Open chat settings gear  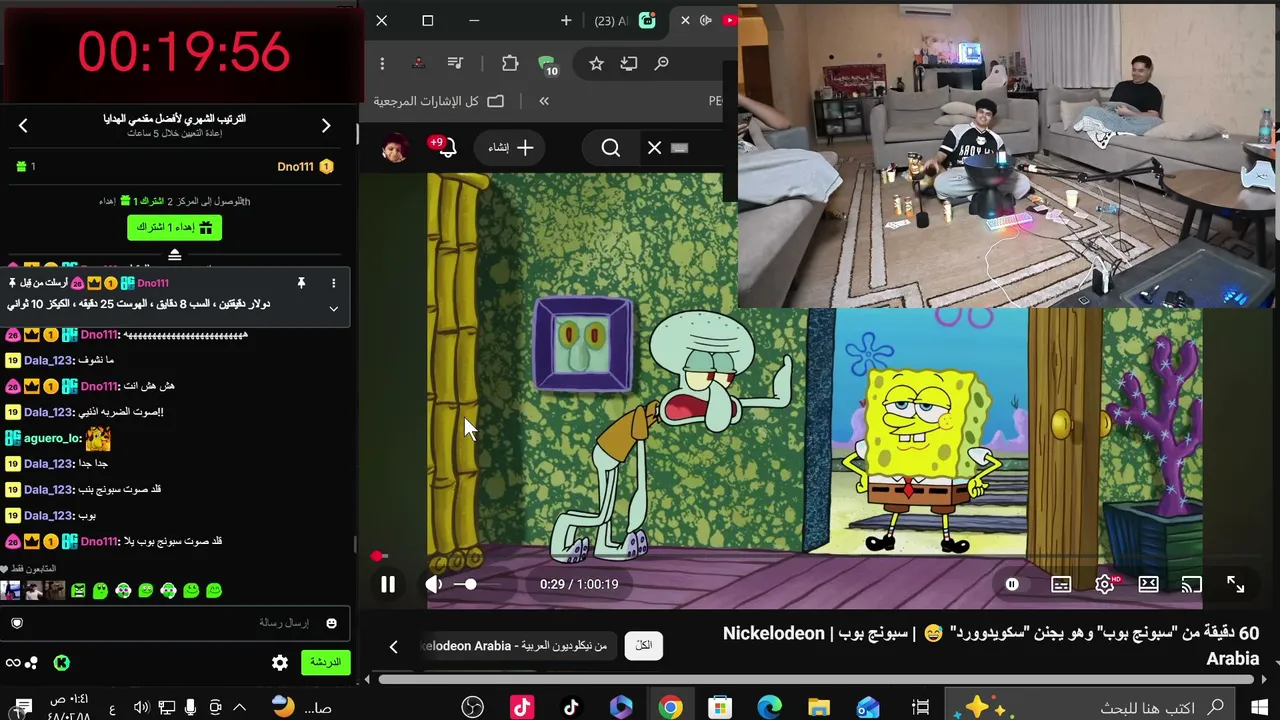[280, 662]
